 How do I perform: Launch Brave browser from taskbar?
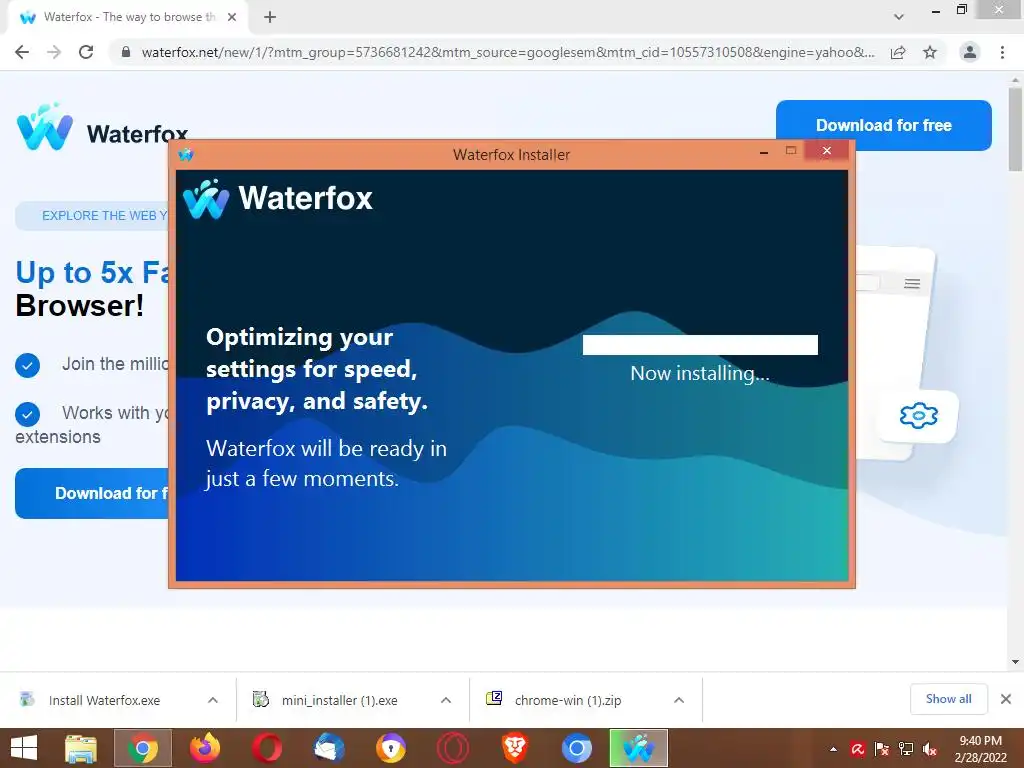(x=515, y=748)
